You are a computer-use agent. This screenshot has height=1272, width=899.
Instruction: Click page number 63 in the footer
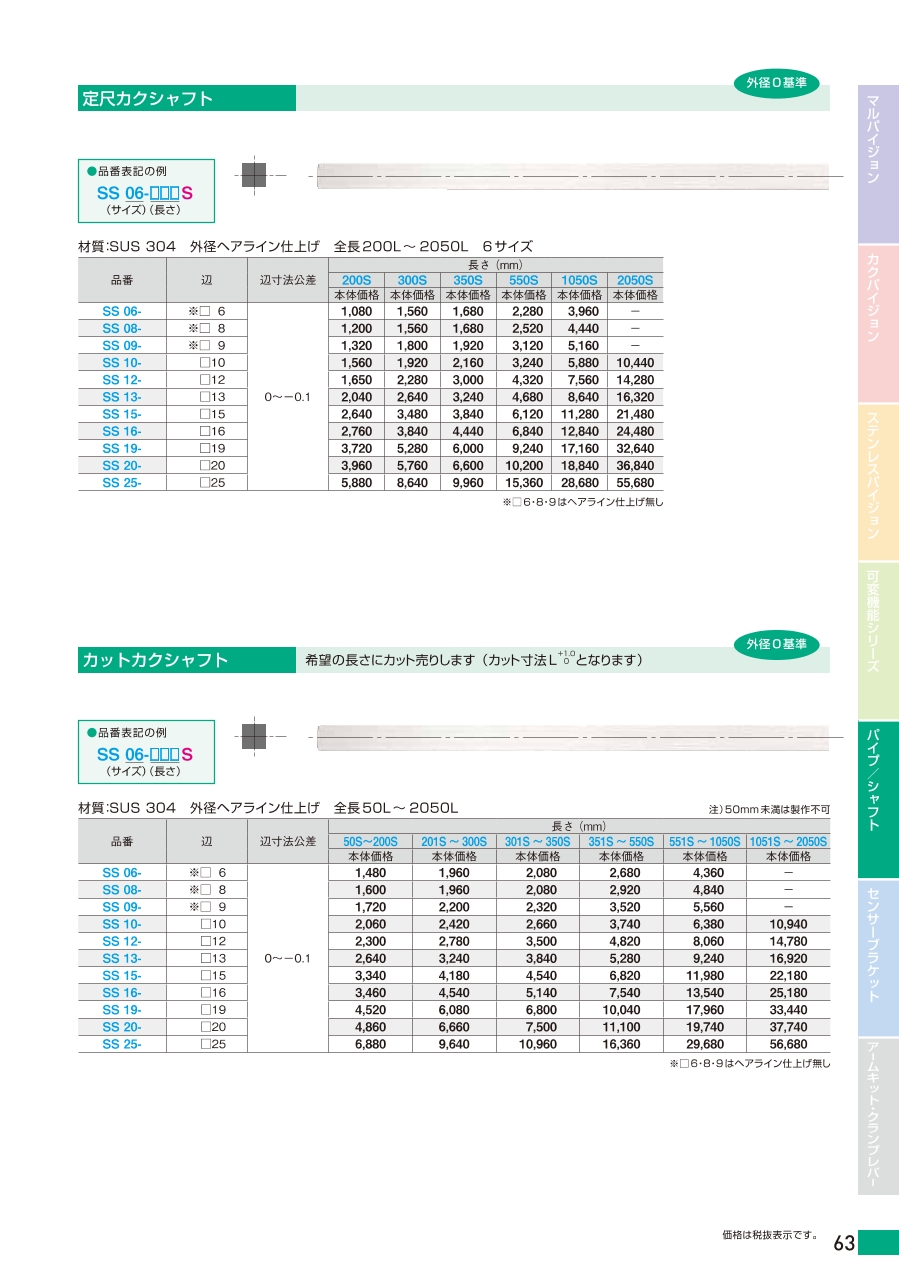pos(844,1243)
